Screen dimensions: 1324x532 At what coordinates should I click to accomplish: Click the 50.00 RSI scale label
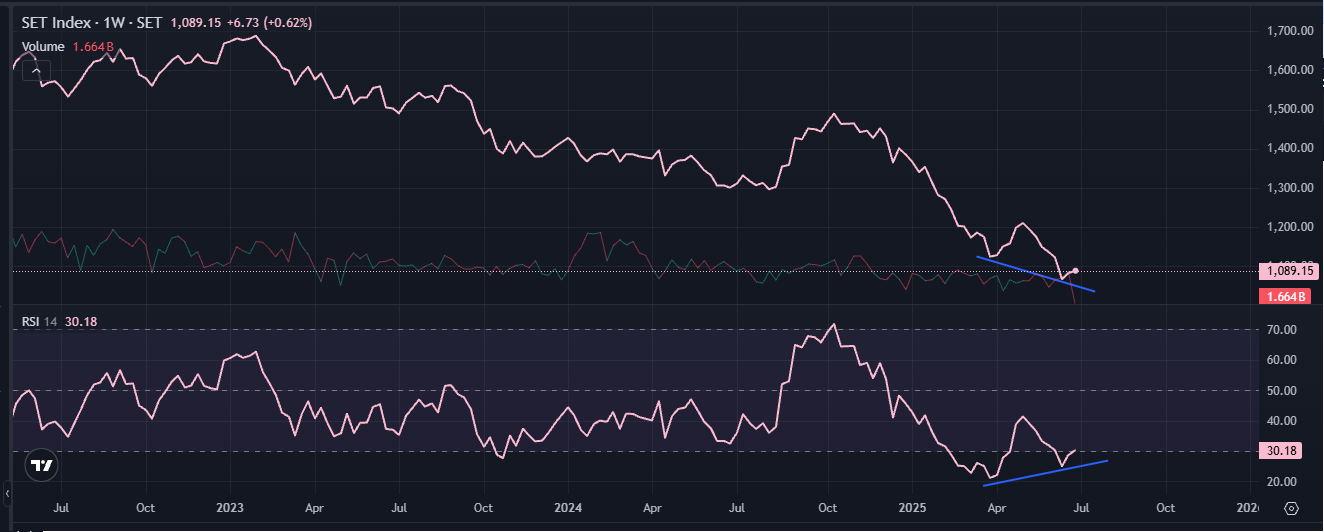coord(1282,390)
